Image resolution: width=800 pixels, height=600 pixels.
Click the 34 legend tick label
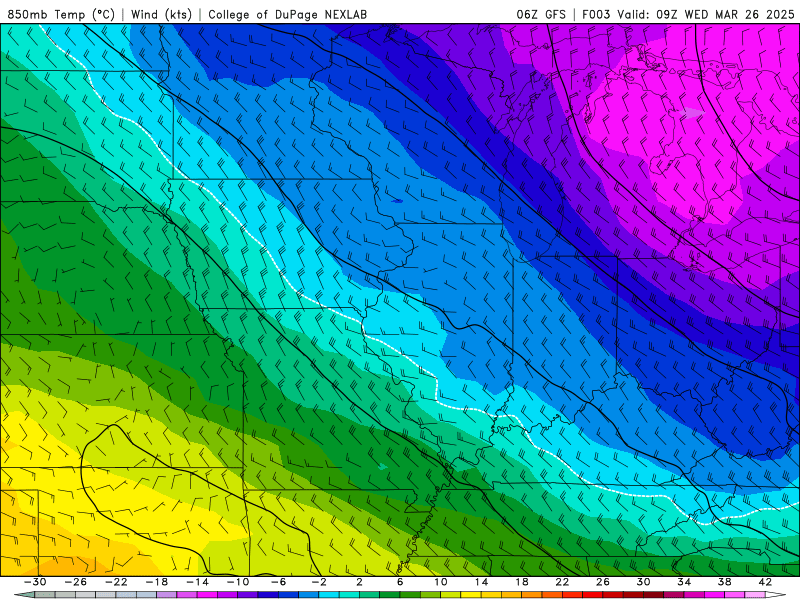click(x=684, y=582)
